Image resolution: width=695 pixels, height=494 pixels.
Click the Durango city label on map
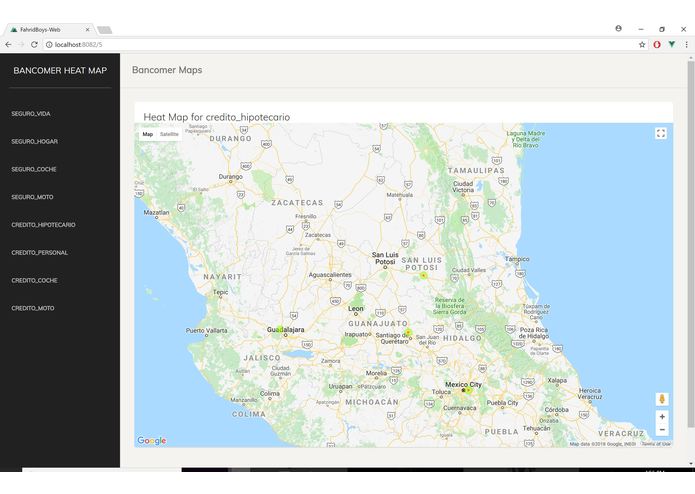coord(230,176)
